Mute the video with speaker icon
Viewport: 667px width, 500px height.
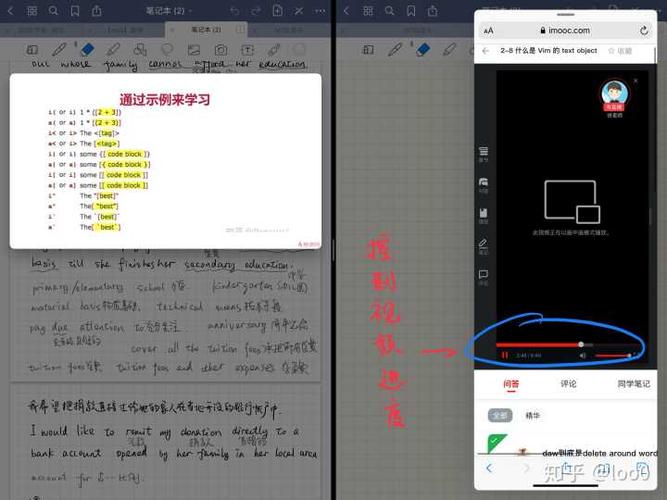point(583,355)
